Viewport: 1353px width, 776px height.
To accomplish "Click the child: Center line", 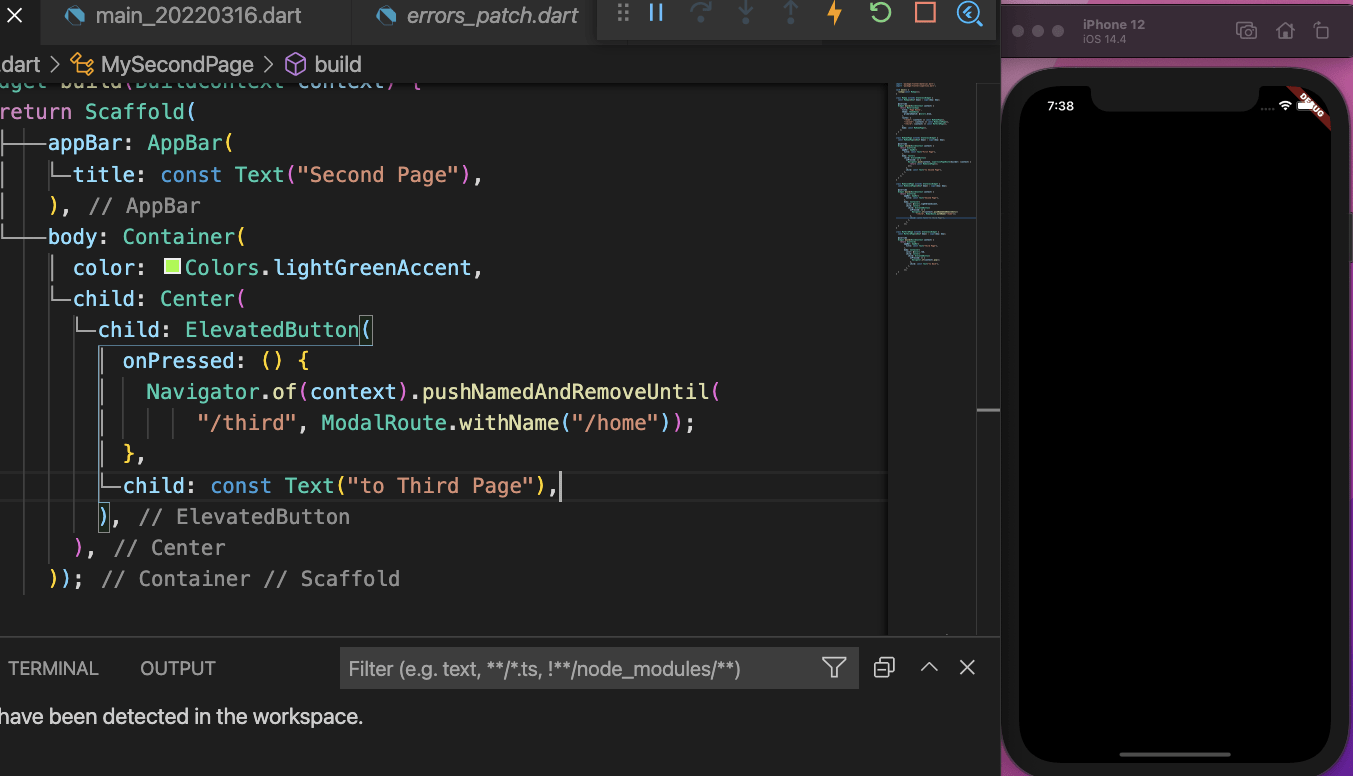I will coord(159,299).
